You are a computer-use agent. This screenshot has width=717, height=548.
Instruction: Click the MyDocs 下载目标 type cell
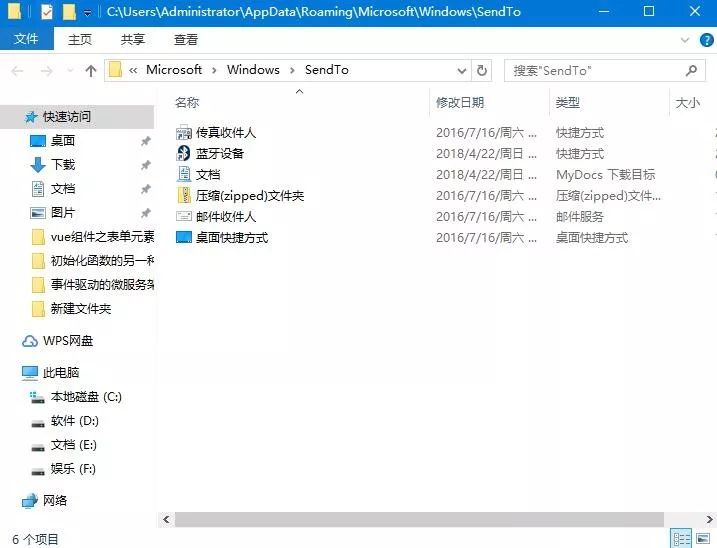coord(605,175)
